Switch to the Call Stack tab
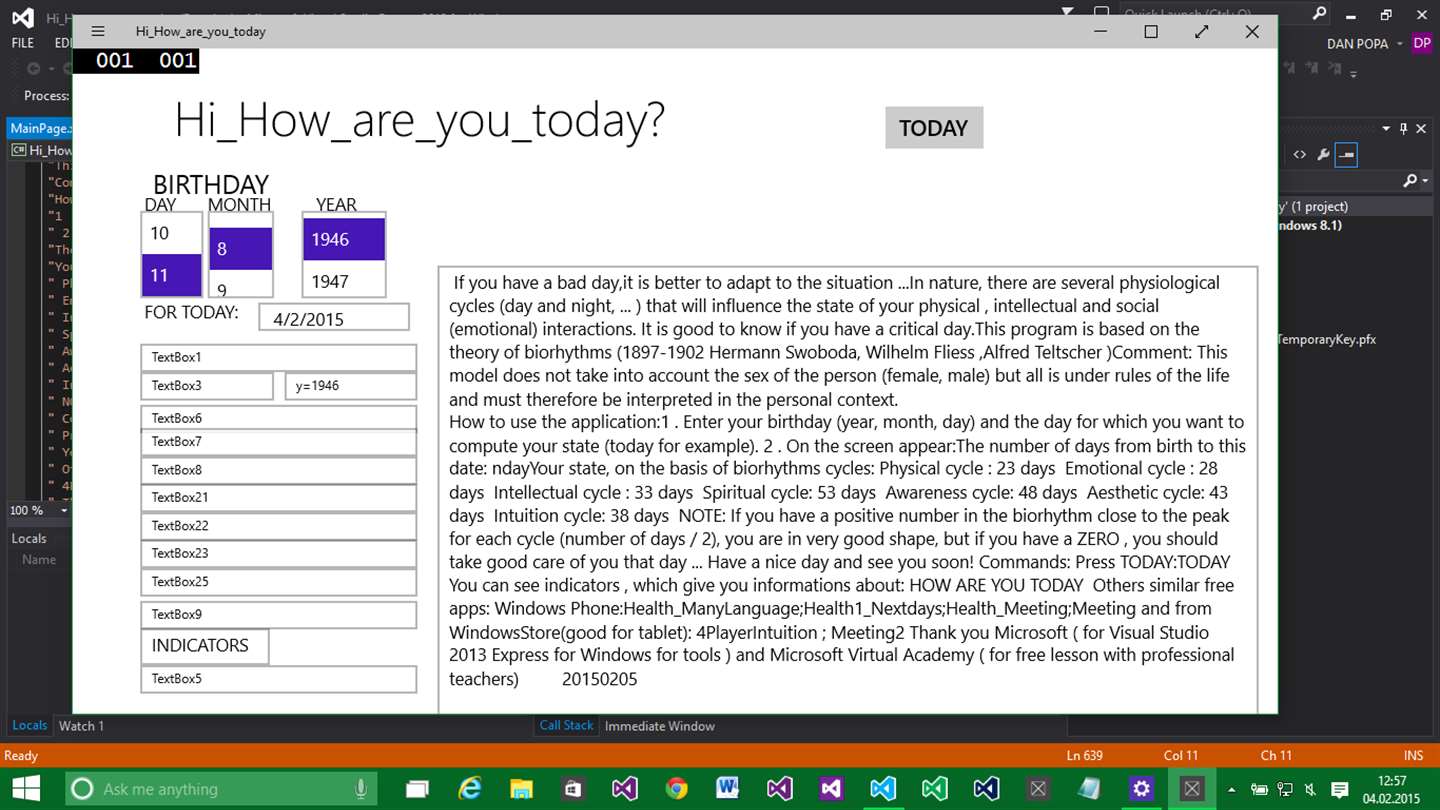The width and height of the screenshot is (1440, 810). pos(566,726)
